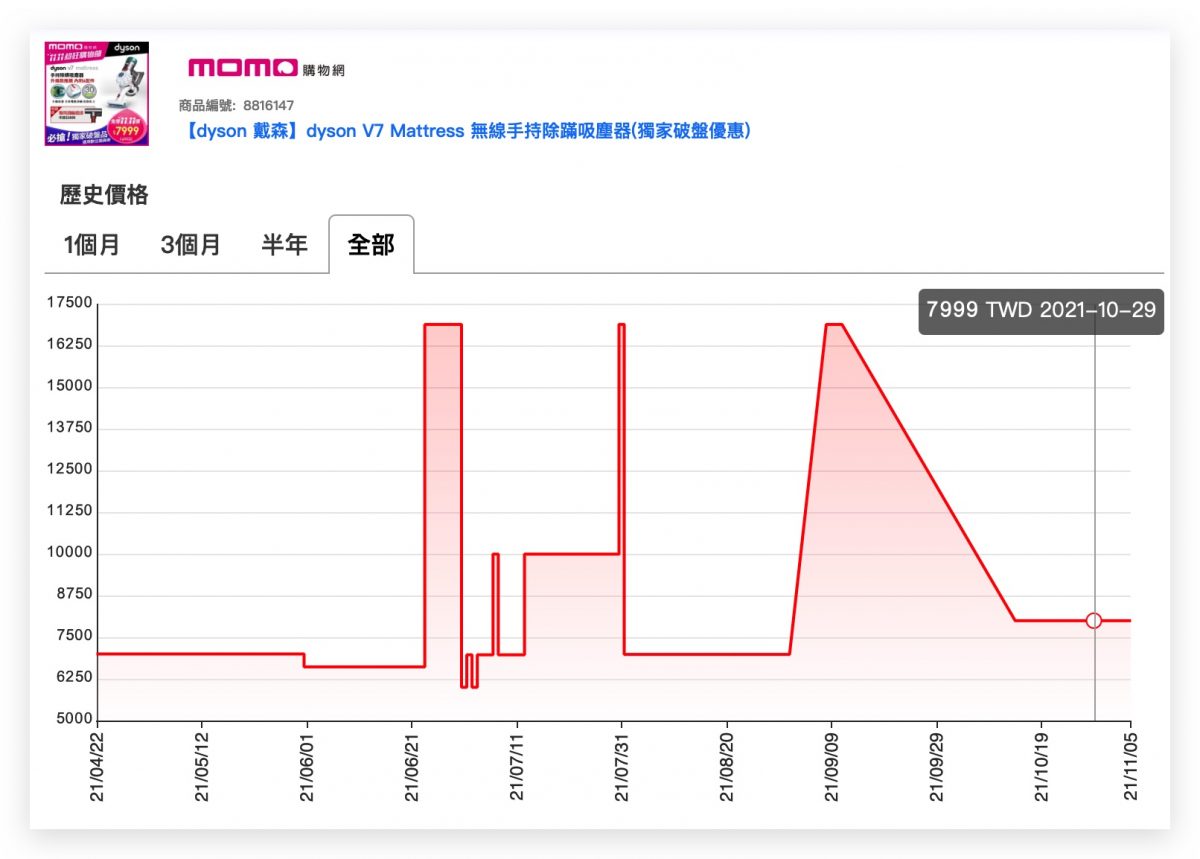The width and height of the screenshot is (1200, 859).
Task: Click the 21/04/22 date label
Action: point(98,766)
